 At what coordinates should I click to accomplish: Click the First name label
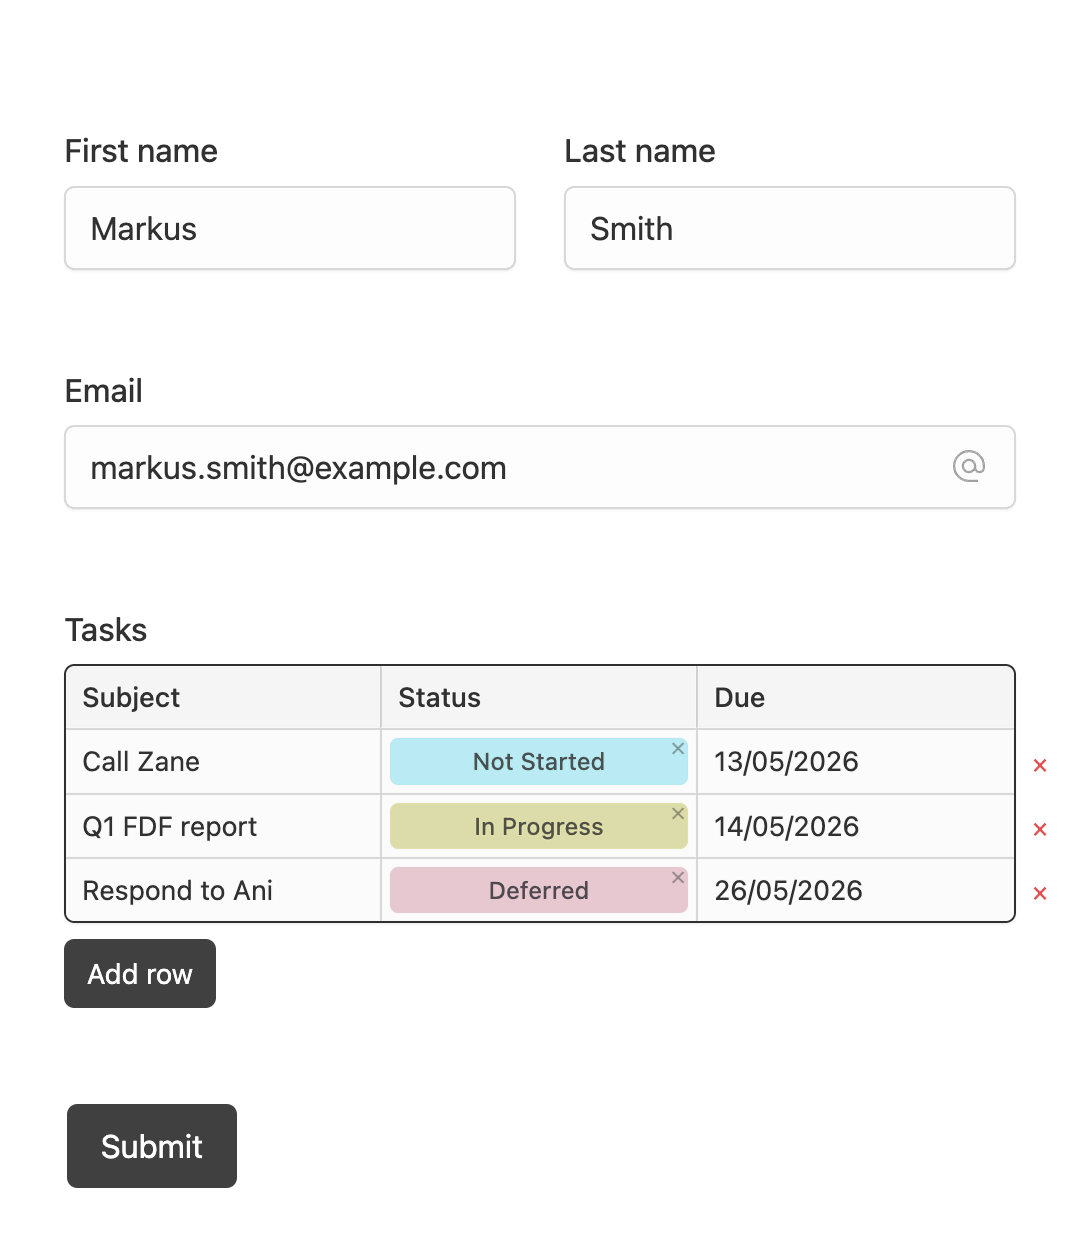[141, 151]
